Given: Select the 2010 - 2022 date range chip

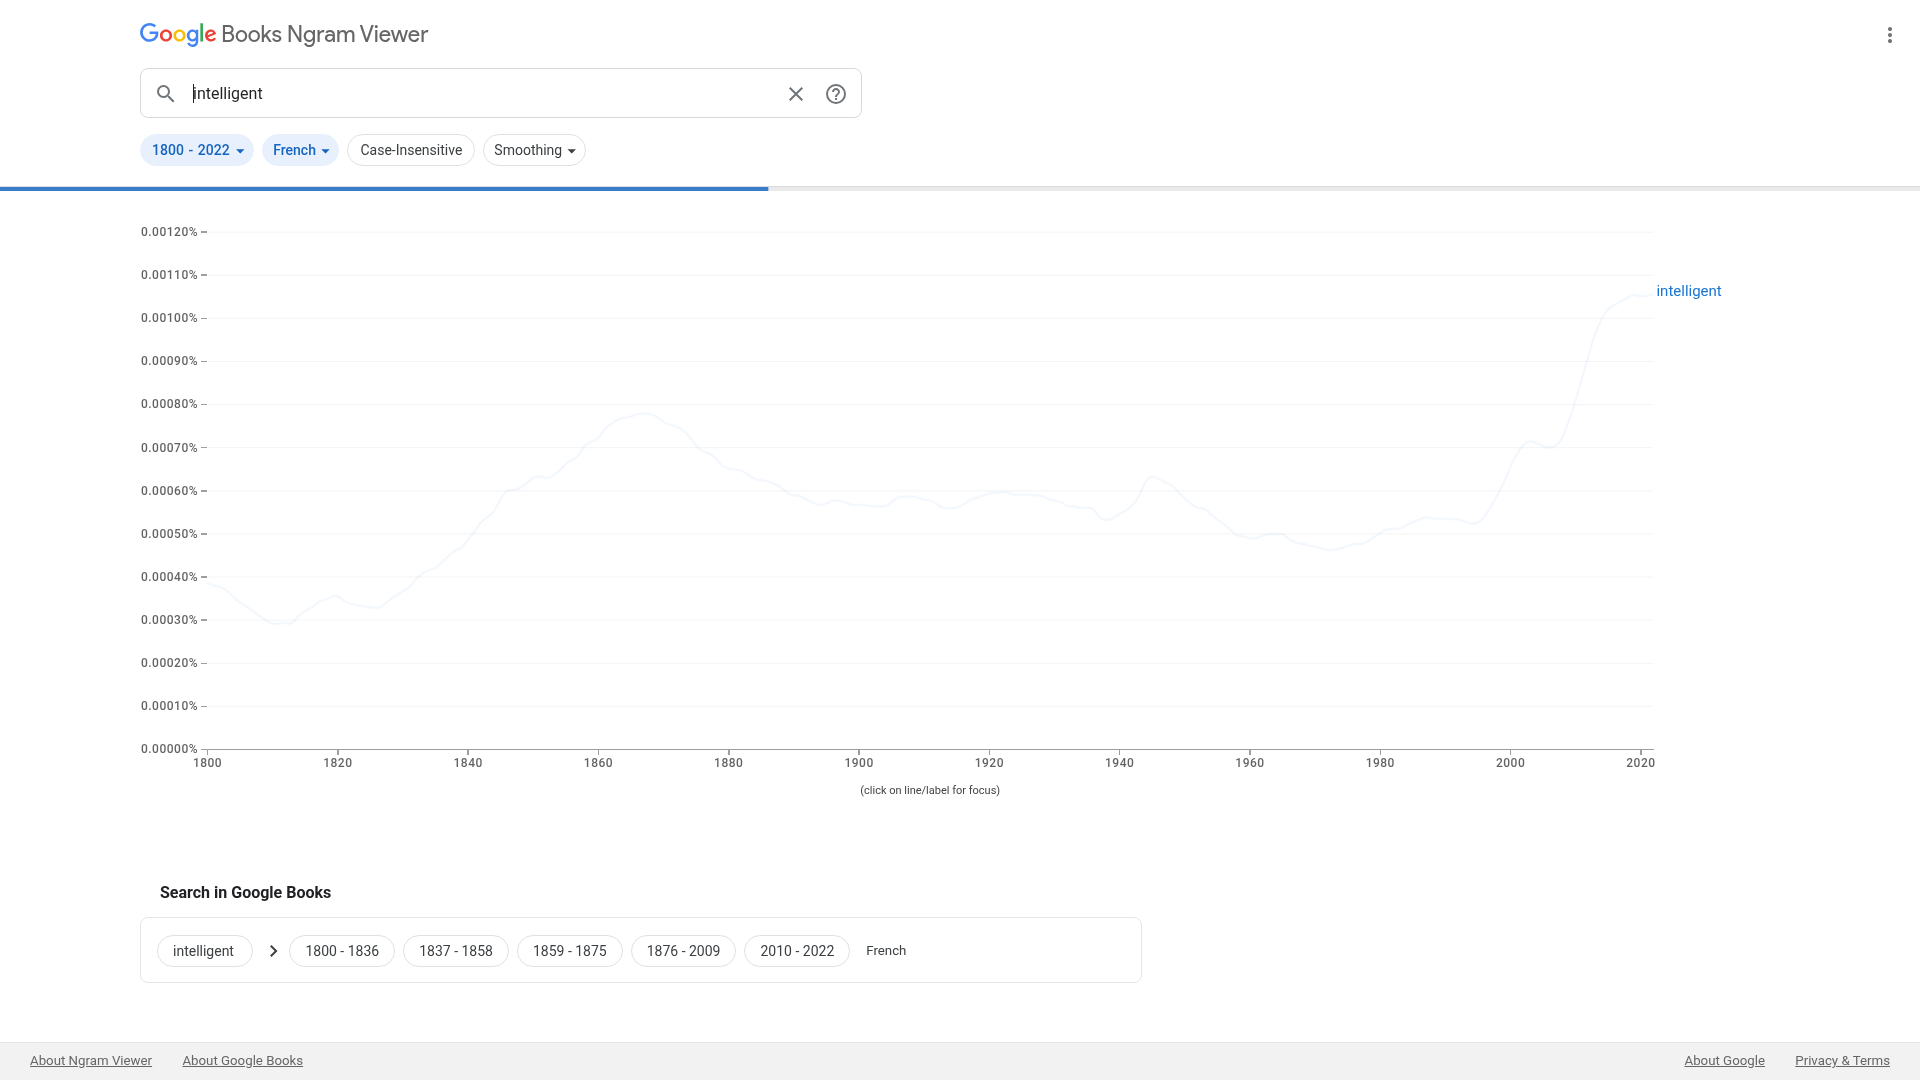Looking at the screenshot, I should 797,951.
